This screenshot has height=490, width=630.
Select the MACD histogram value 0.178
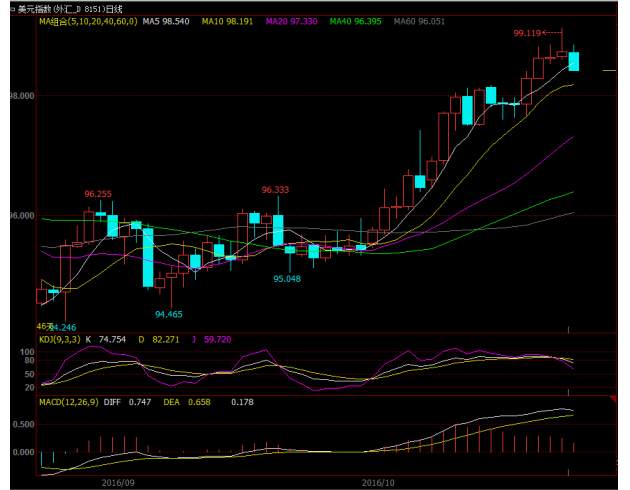click(x=242, y=402)
